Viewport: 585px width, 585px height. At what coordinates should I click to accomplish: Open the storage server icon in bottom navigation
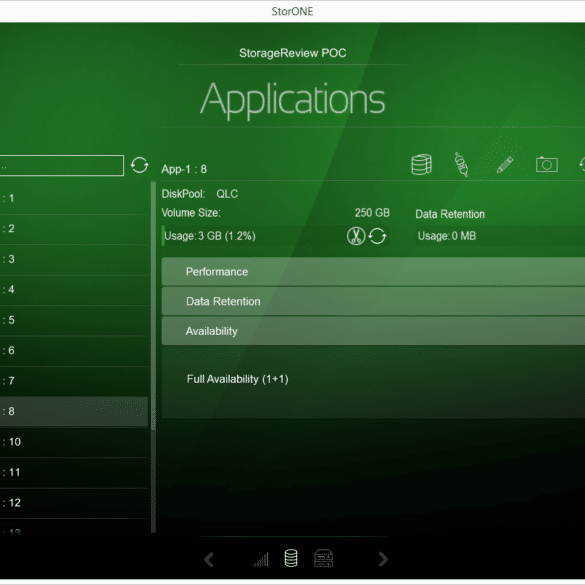coord(323,559)
